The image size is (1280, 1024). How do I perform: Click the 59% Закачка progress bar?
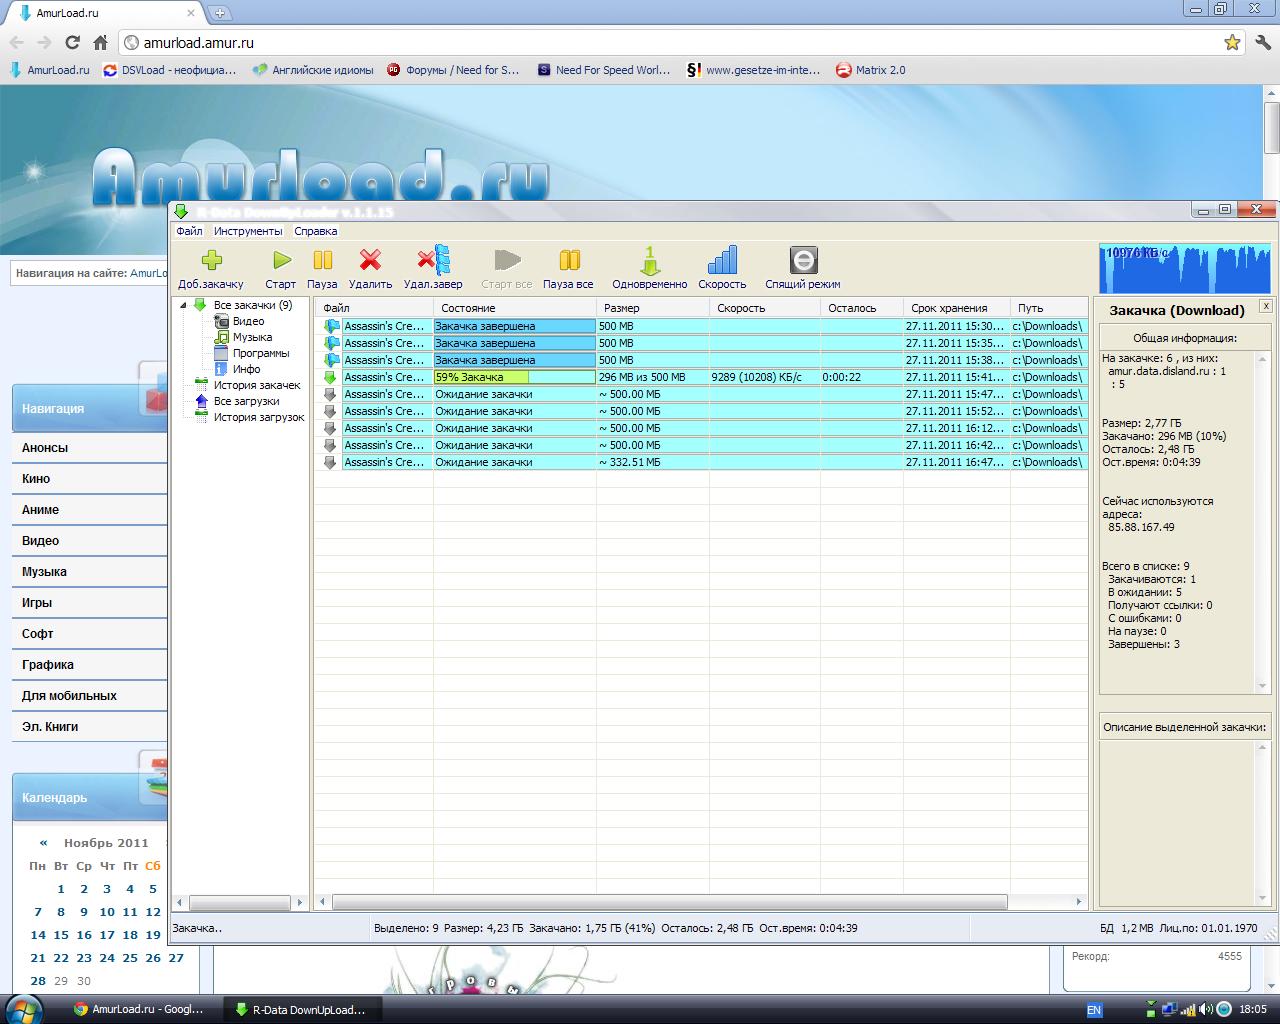515,377
